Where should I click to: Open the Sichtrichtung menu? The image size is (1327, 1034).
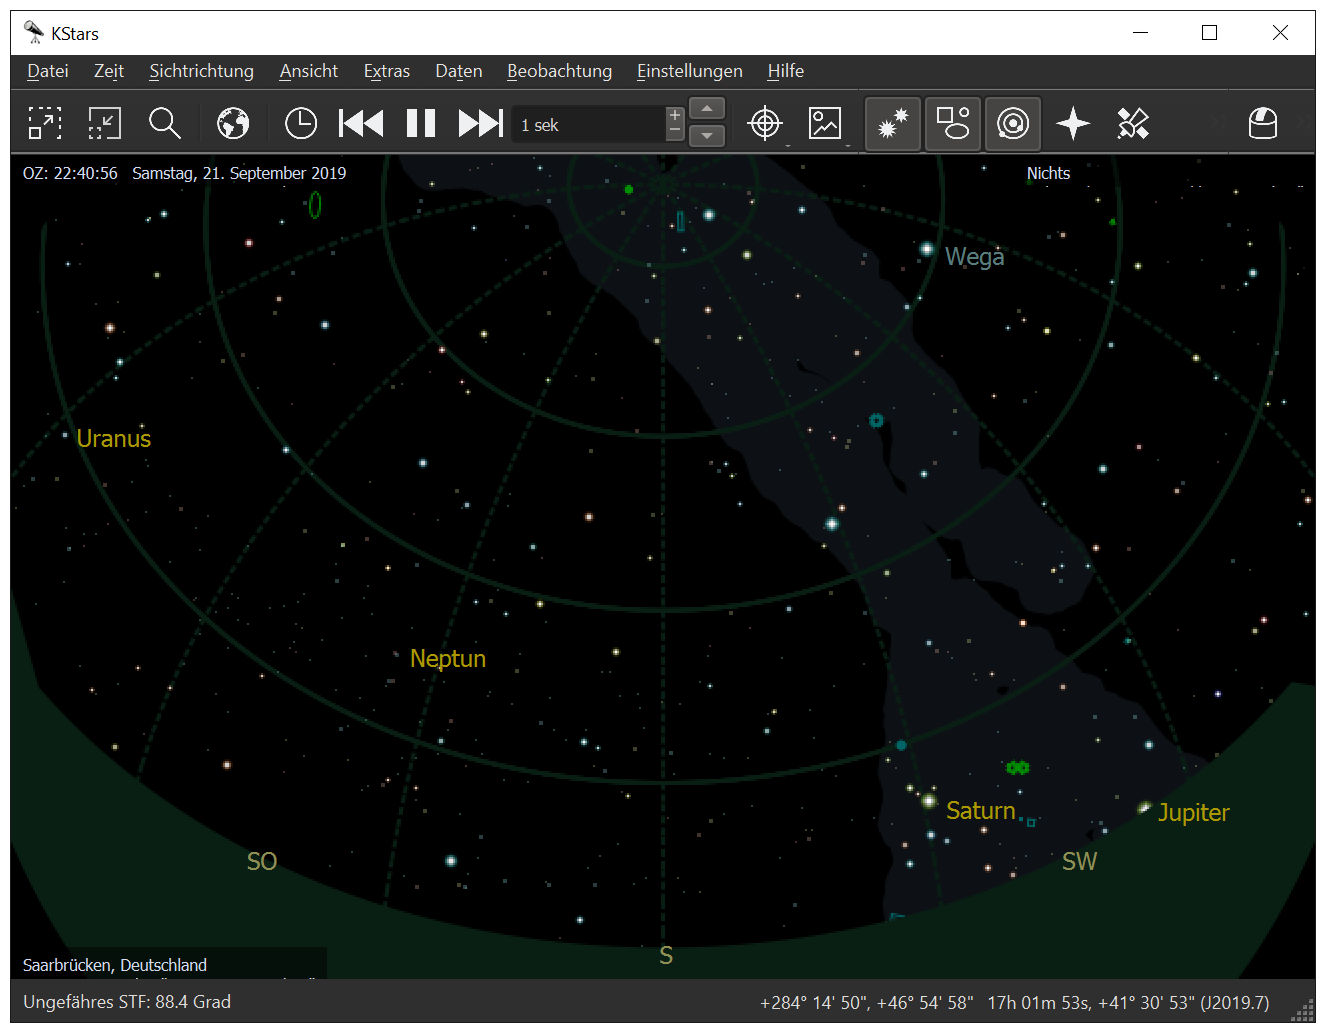tap(202, 71)
